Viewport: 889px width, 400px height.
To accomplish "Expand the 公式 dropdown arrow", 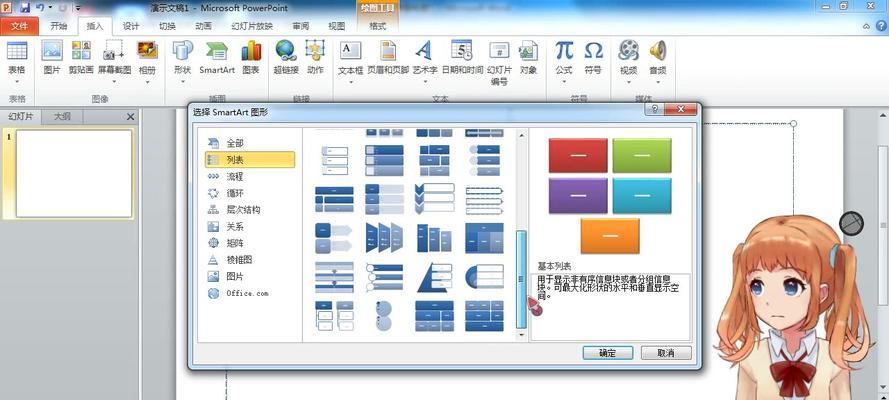I will coord(564,82).
